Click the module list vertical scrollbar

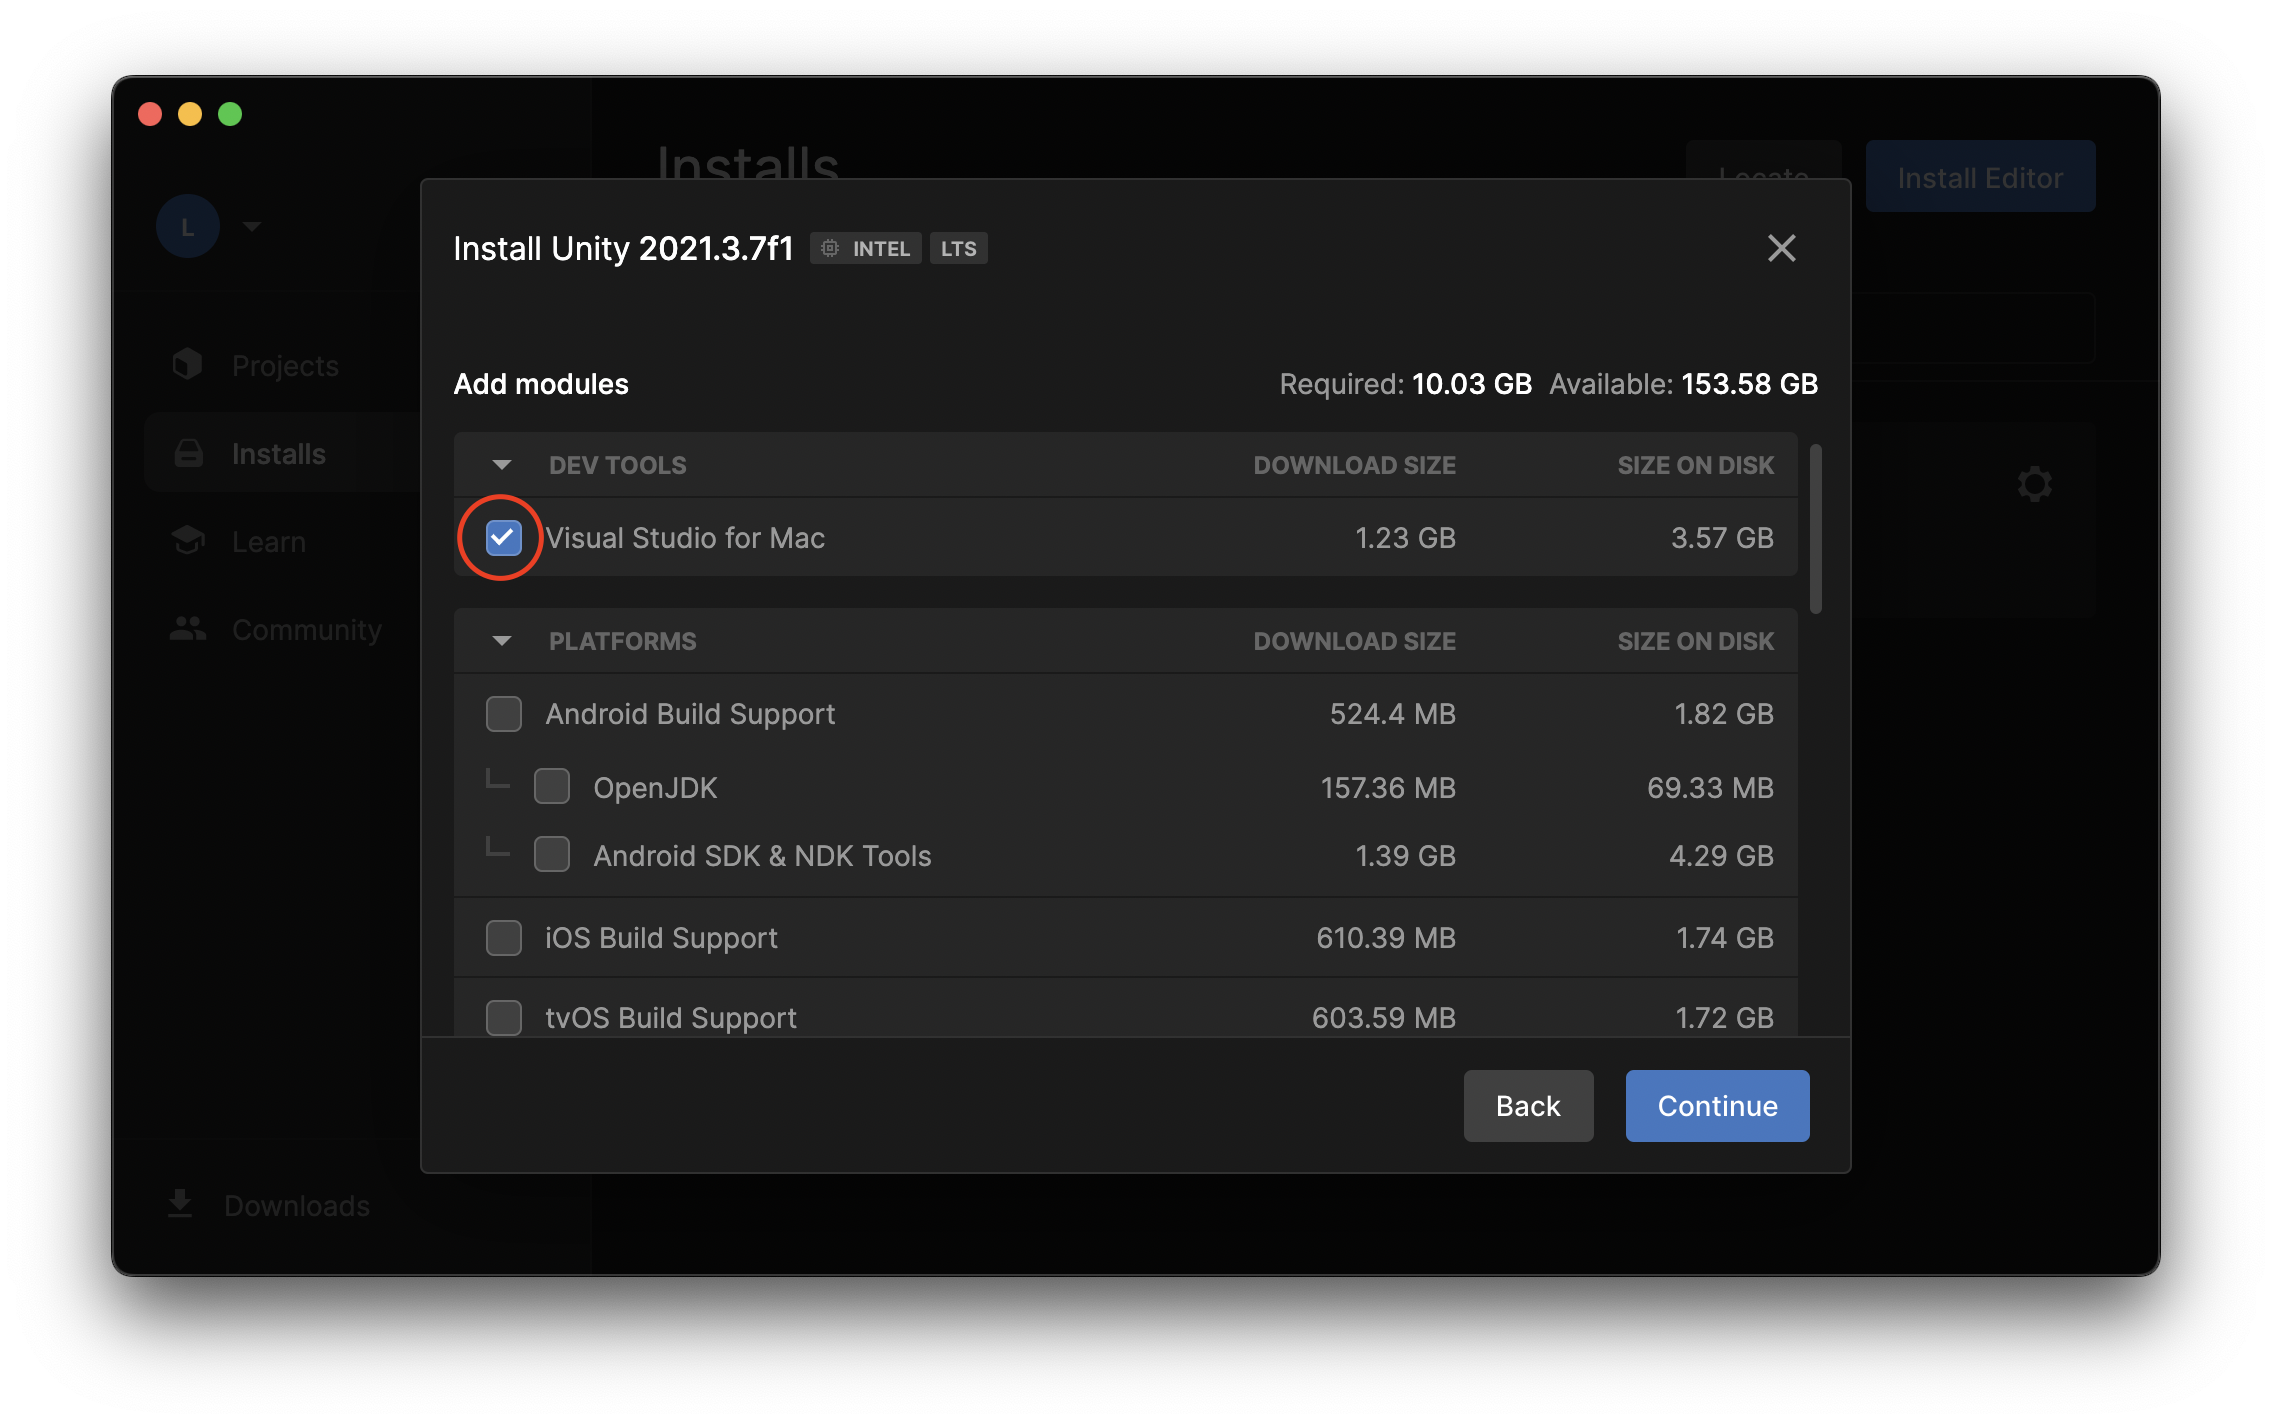pyautogui.click(x=1815, y=528)
